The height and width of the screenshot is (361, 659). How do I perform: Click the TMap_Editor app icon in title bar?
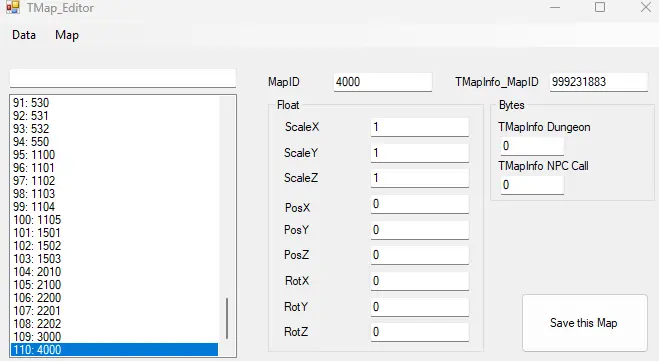pos(13,8)
